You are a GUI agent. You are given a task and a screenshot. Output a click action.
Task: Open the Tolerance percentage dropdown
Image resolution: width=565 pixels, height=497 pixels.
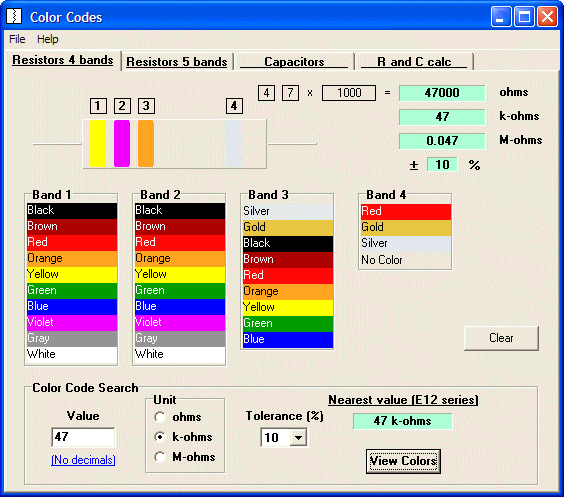coord(298,438)
